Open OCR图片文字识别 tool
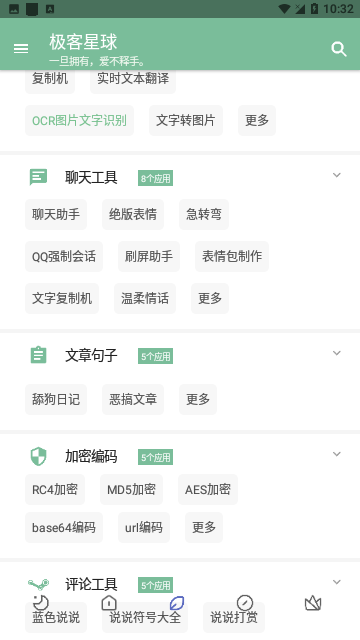360x640 pixels. pyautogui.click(x=79, y=120)
